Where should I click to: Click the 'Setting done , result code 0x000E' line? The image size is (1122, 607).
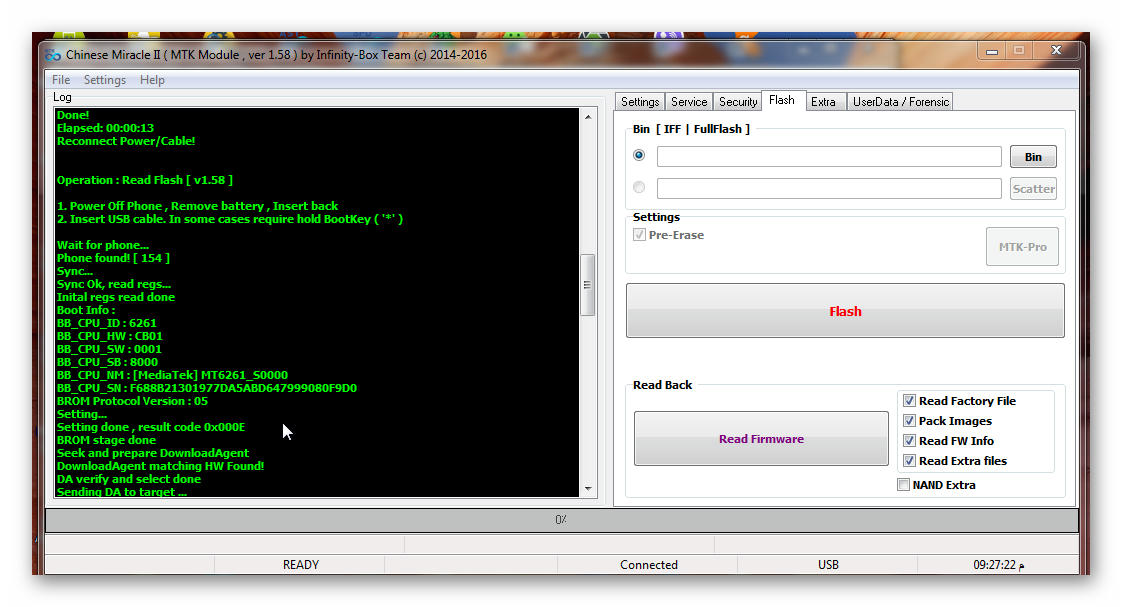point(151,427)
